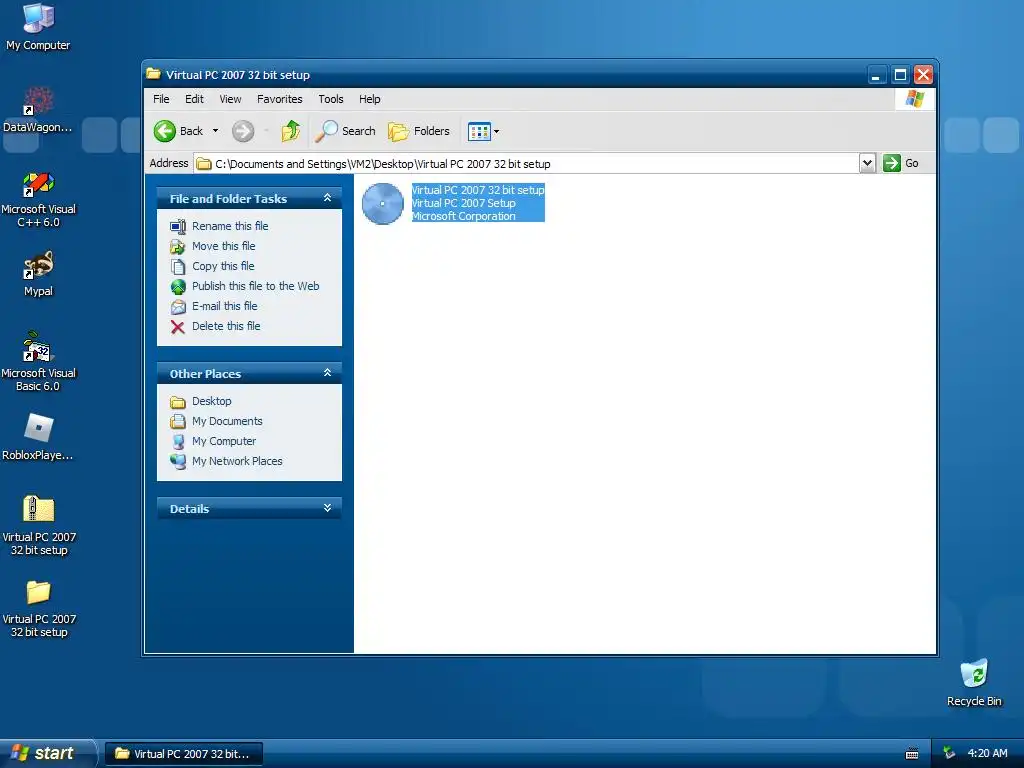Viewport: 1024px width, 768px height.
Task: Select the zipped Virtual PC 2007 desktop icon
Action: tap(39, 525)
